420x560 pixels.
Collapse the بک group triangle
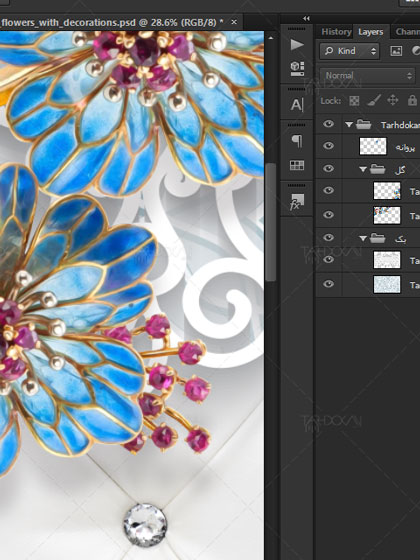(x=363, y=238)
